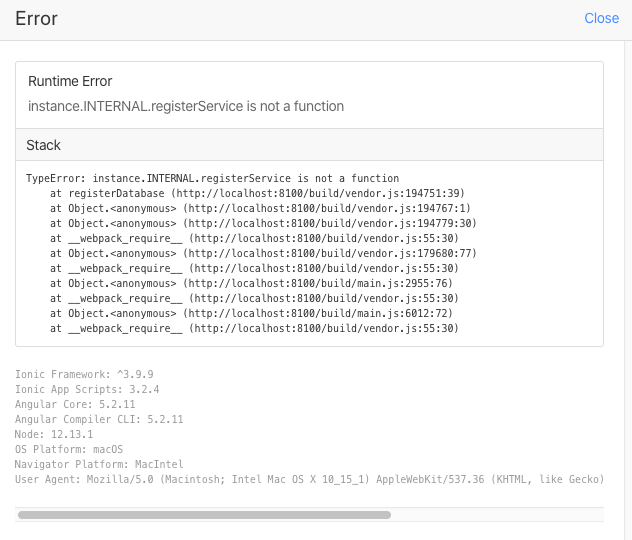
Task: Click the main.js:2955:76 stack line
Action: [251, 283]
